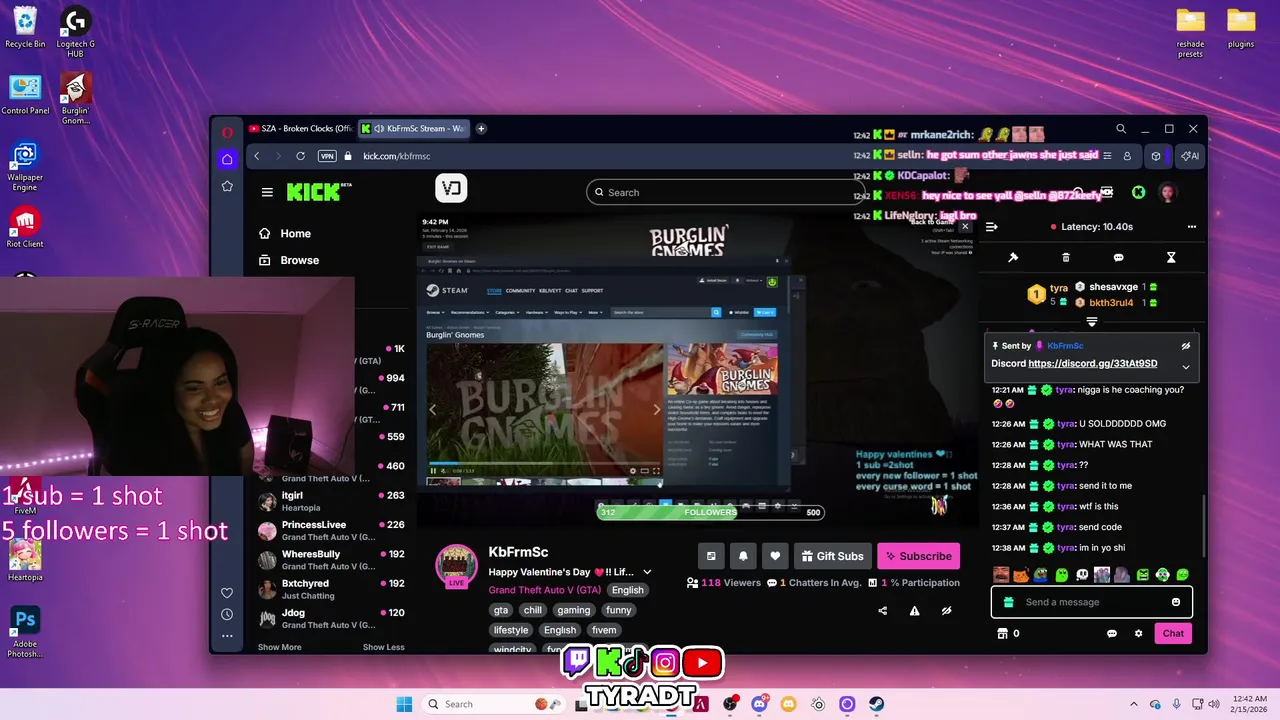The image size is (1280, 720).
Task: Share the stream via share icon
Action: tap(882, 611)
